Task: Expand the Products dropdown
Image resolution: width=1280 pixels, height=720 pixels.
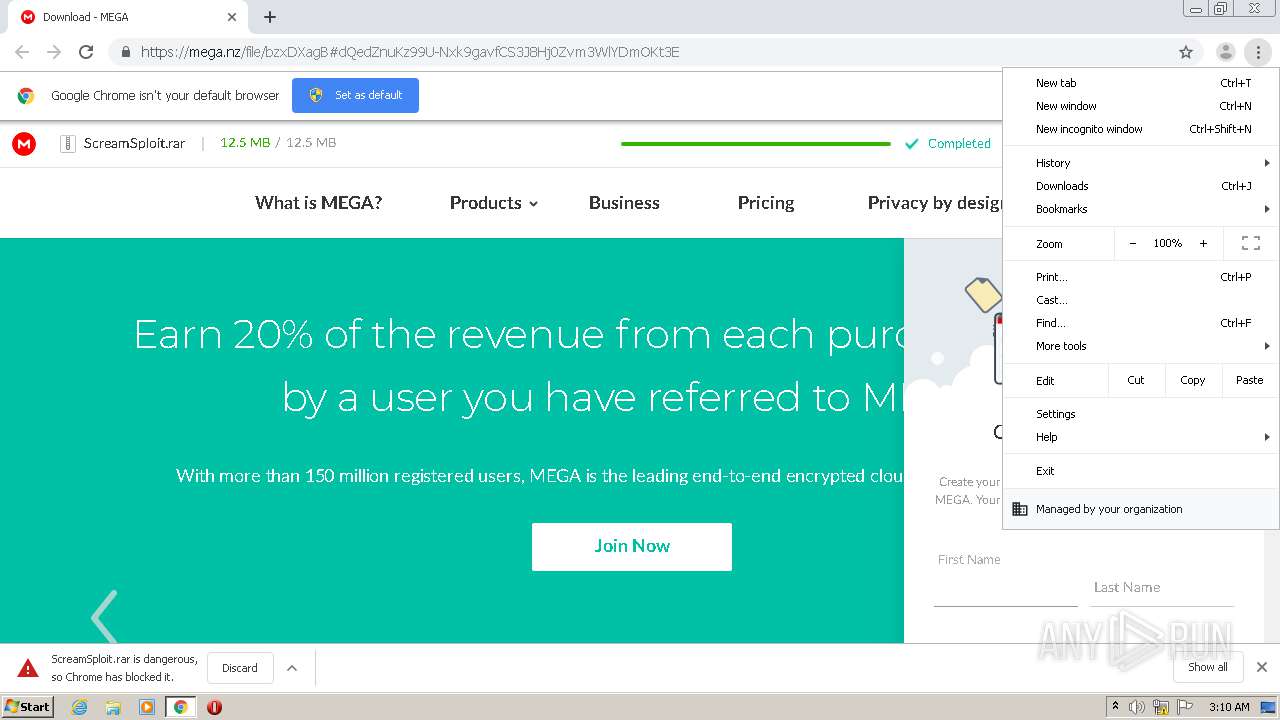Action: click(x=494, y=203)
